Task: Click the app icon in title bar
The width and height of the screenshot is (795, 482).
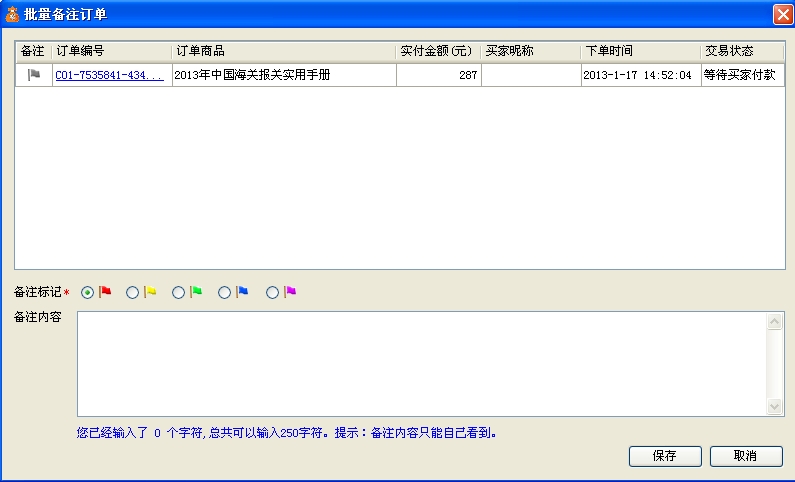Action: point(12,14)
